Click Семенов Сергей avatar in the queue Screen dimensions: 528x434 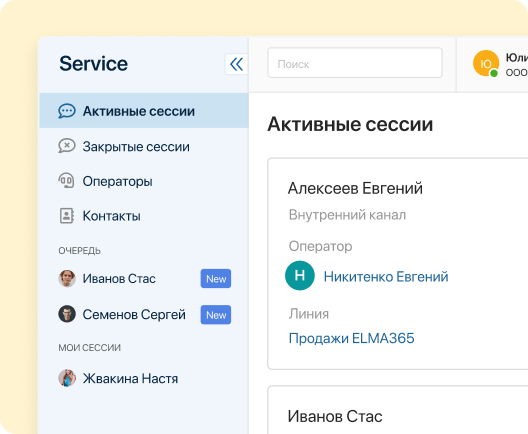pyautogui.click(x=67, y=314)
